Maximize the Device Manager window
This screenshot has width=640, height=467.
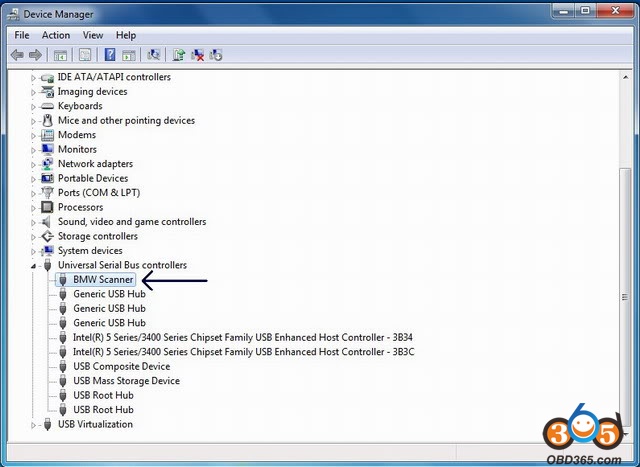tap(585, 11)
